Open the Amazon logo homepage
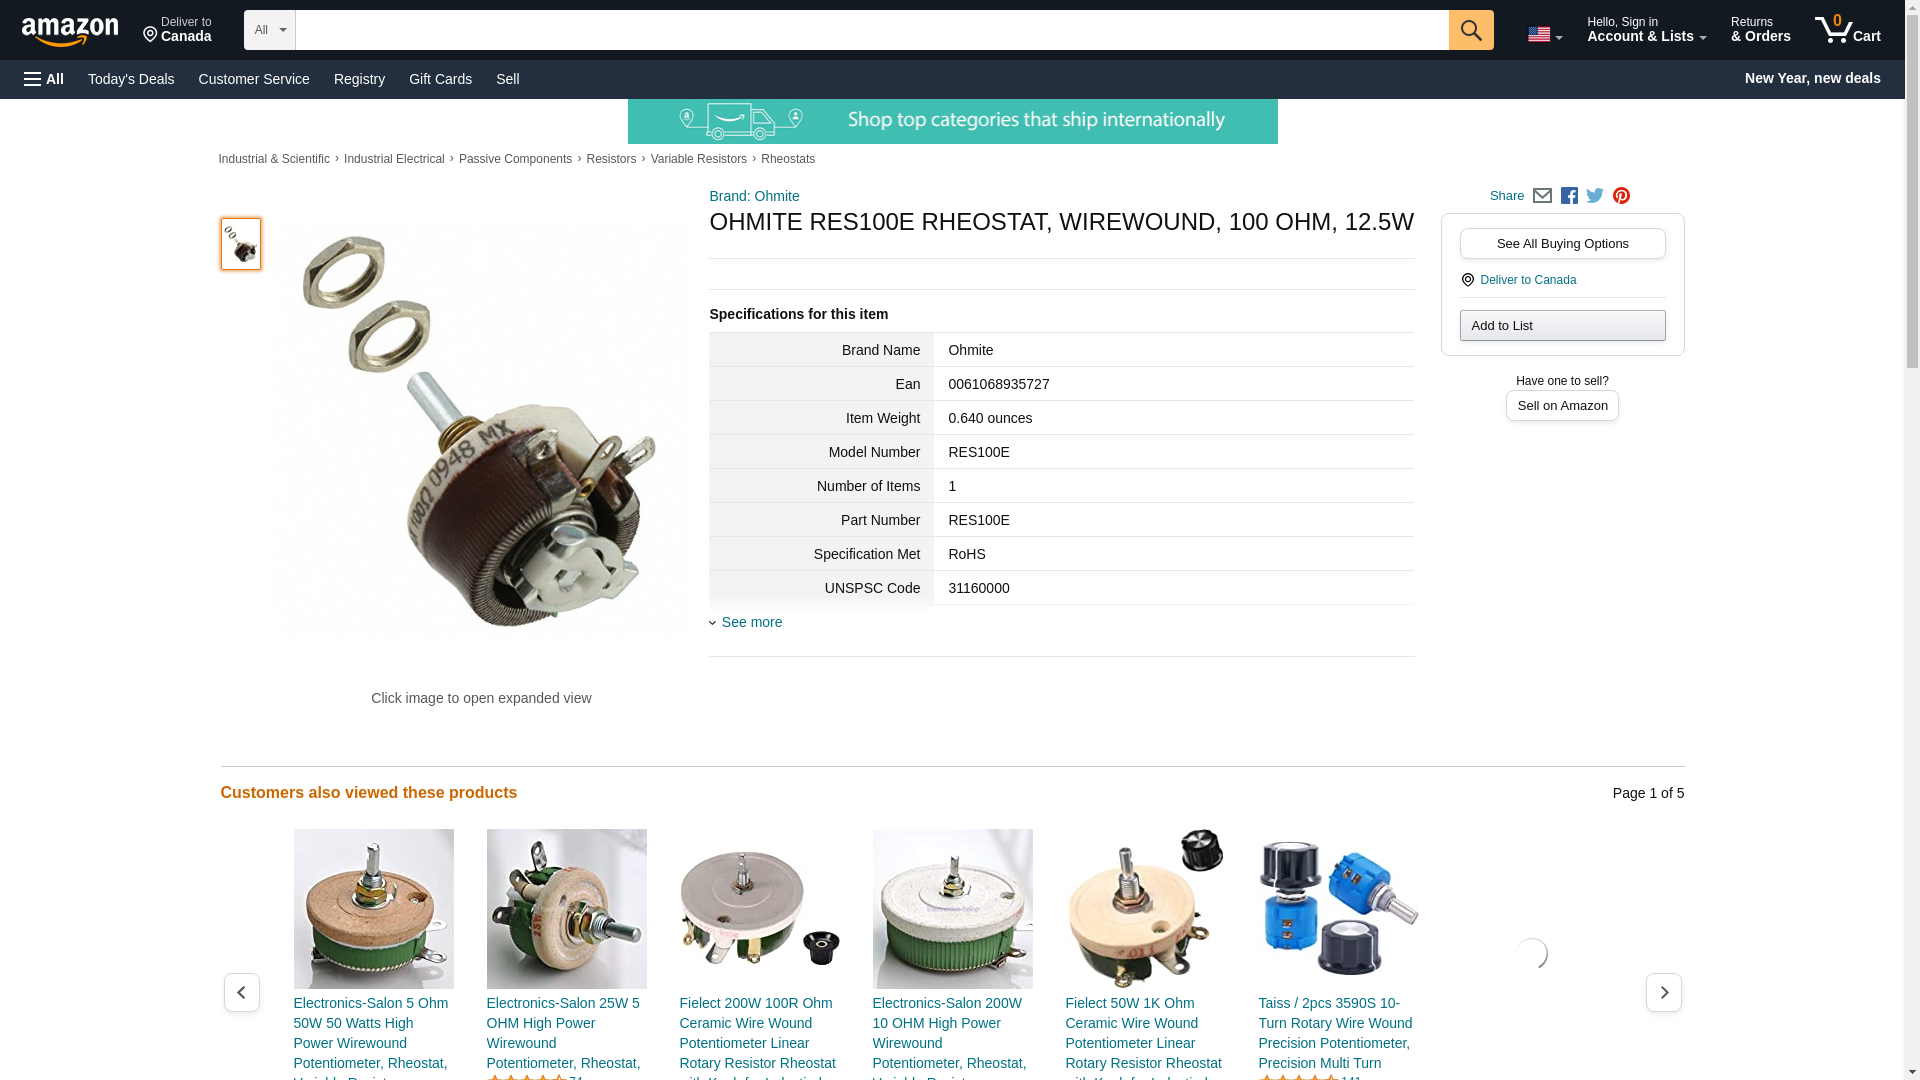The width and height of the screenshot is (1920, 1080). [x=70, y=31]
